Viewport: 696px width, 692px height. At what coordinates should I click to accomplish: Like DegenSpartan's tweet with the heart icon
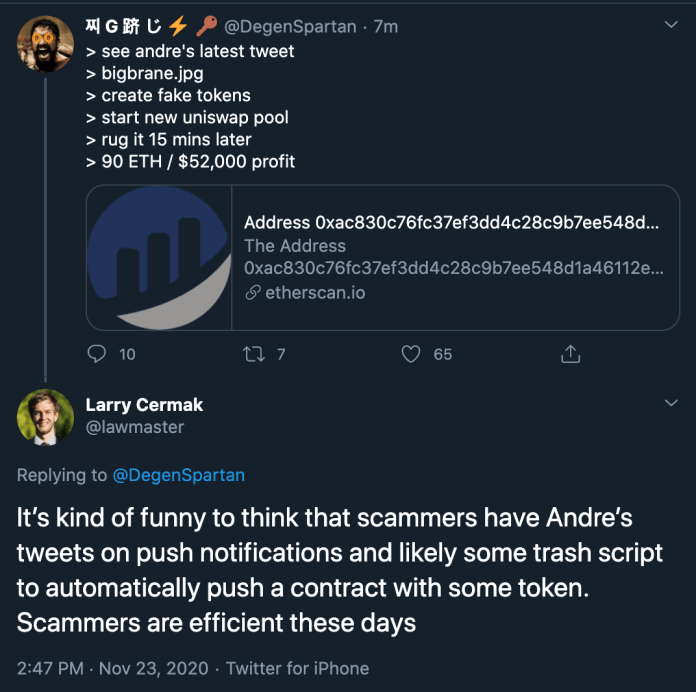click(410, 354)
